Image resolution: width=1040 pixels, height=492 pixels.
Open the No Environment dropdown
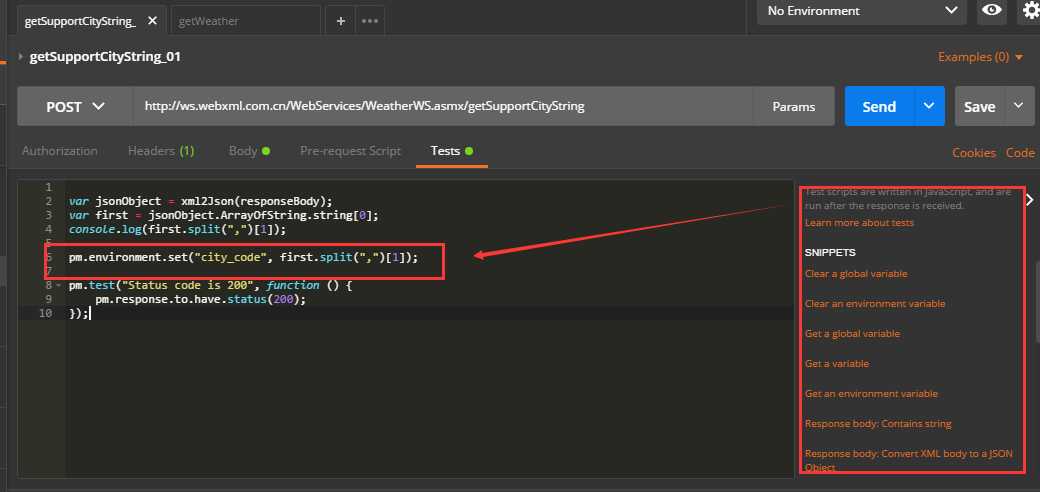(862, 11)
